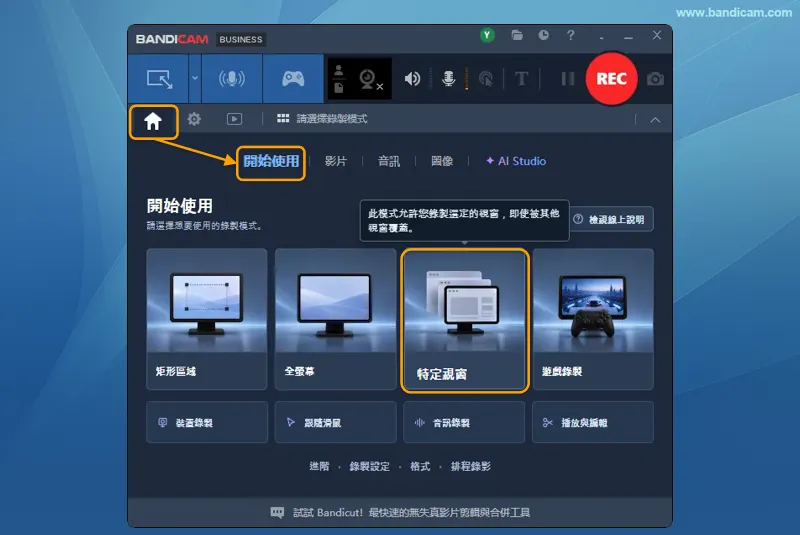
Task: Select the 特定視窗 recording mode card
Action: coord(464,321)
